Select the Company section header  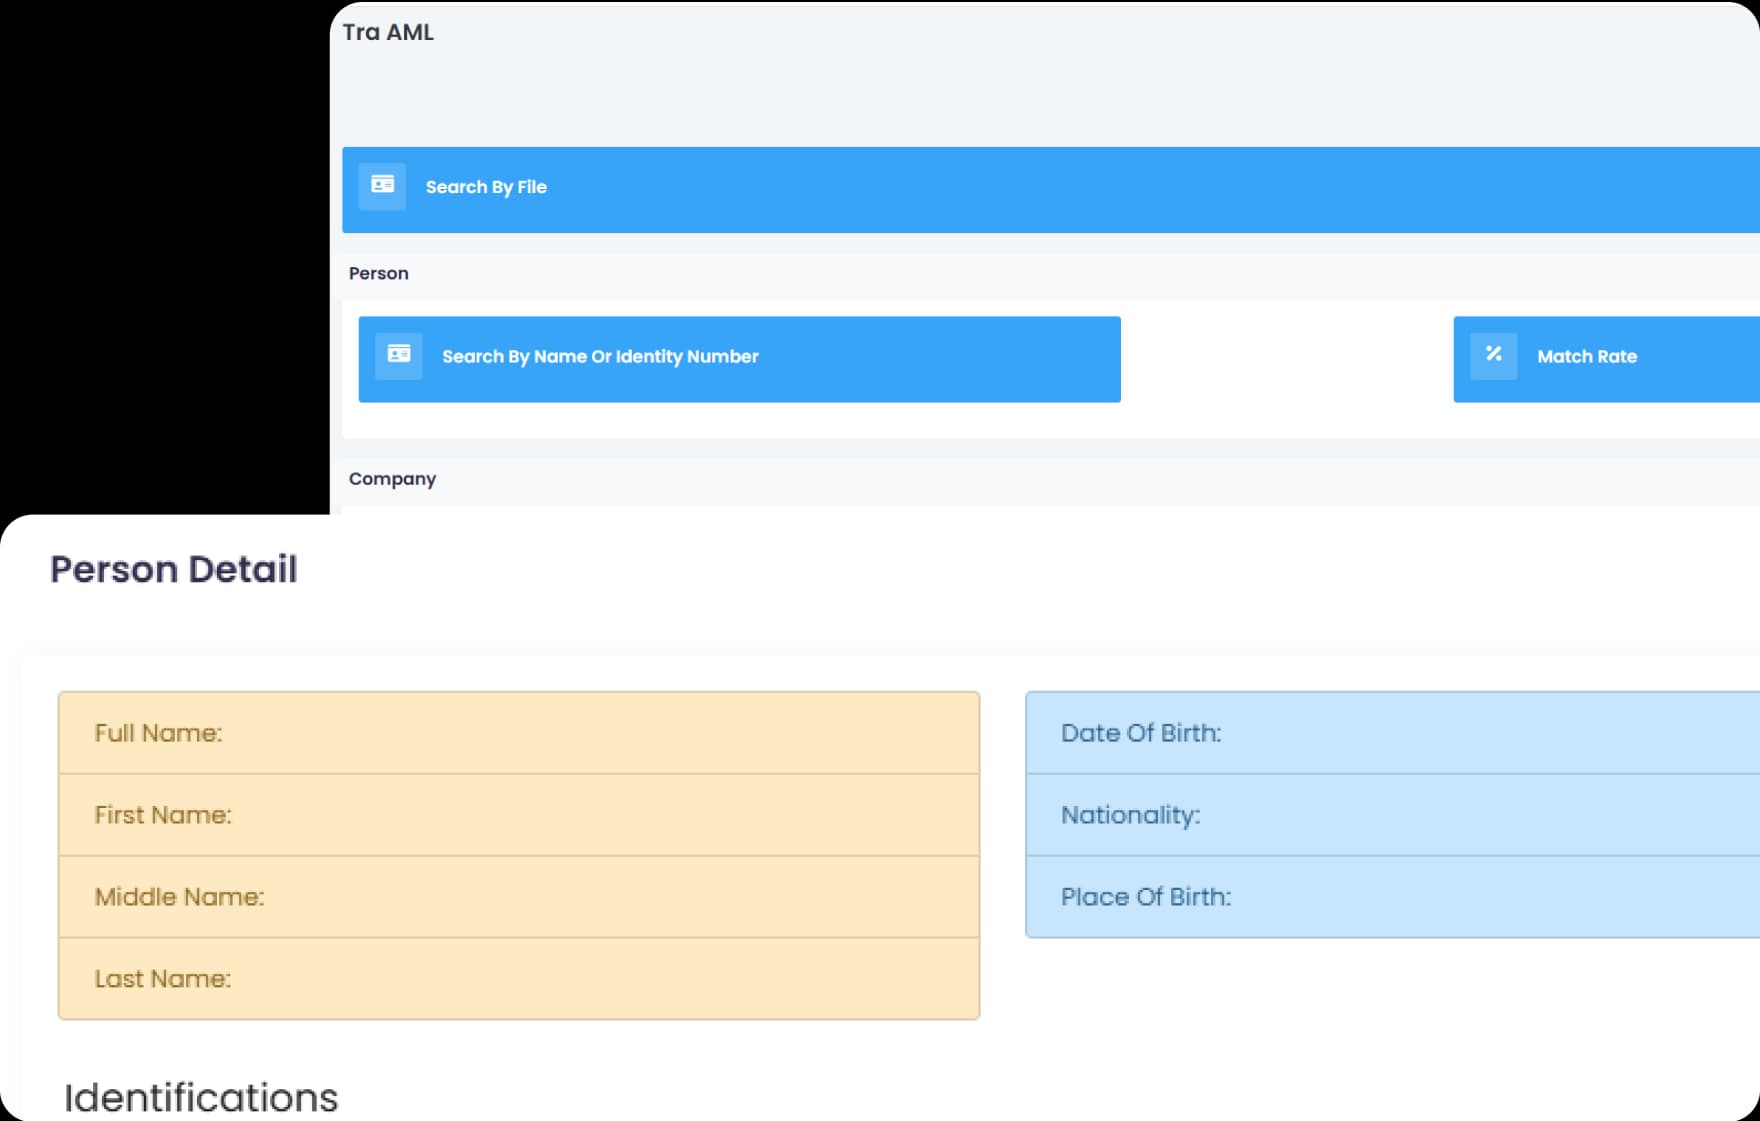point(392,479)
